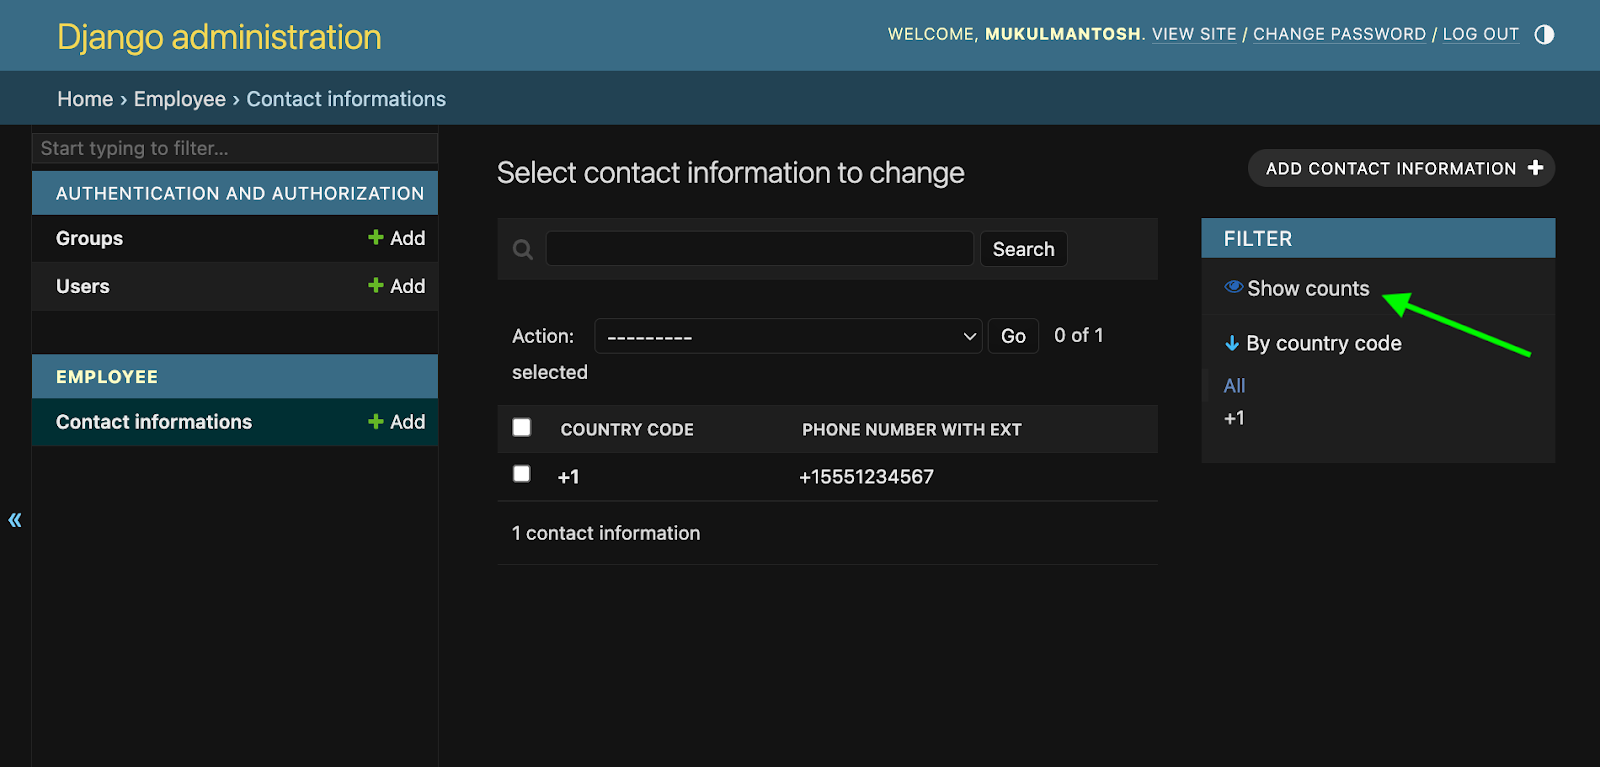Viewport: 1600px width, 767px height.
Task: Sort by the Country Code column header
Action: (x=627, y=429)
